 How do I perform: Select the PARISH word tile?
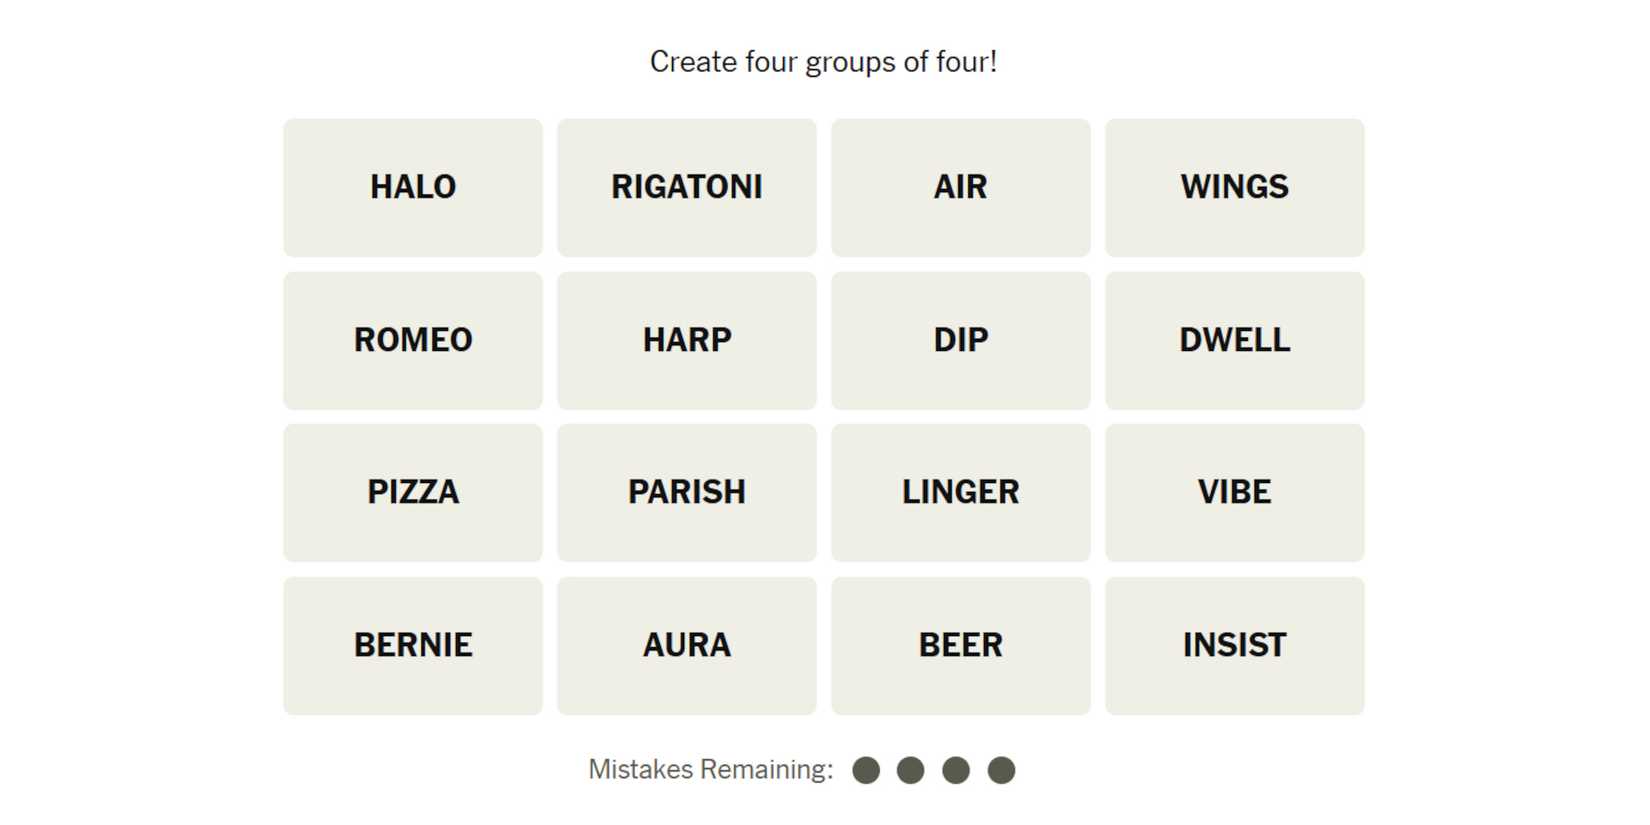(687, 492)
